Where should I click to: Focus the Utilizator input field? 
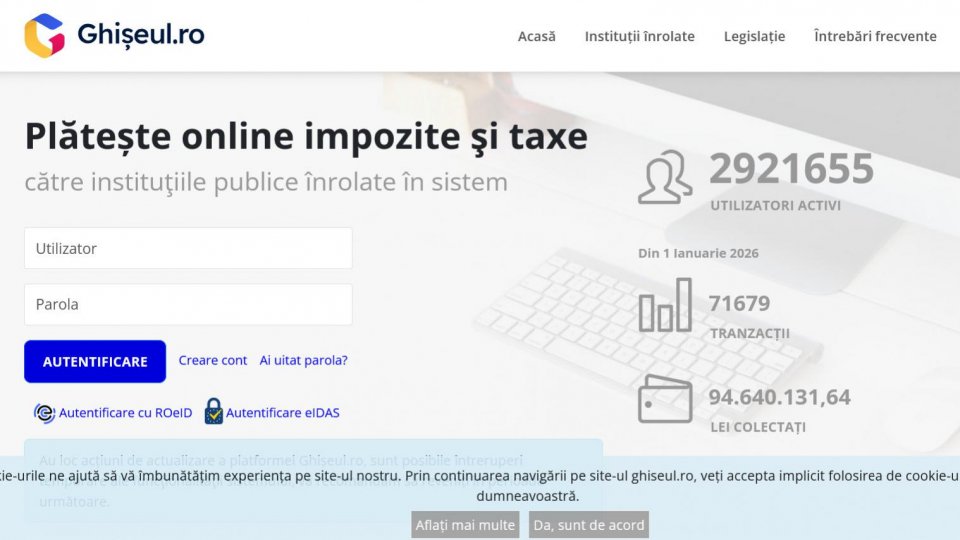tap(188, 248)
